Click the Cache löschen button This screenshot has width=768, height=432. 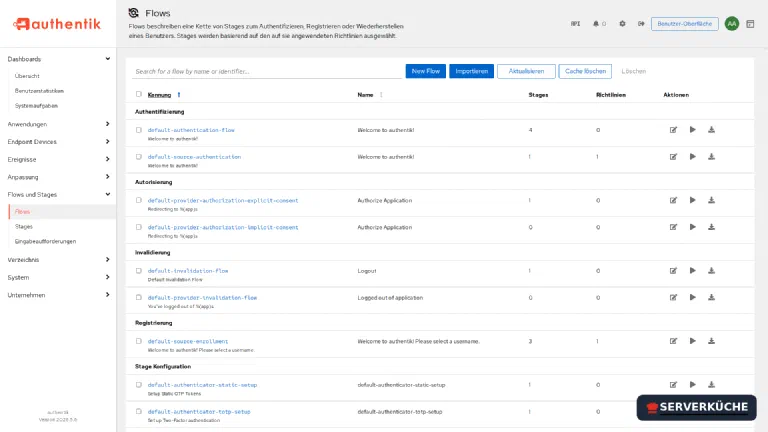[x=585, y=71]
